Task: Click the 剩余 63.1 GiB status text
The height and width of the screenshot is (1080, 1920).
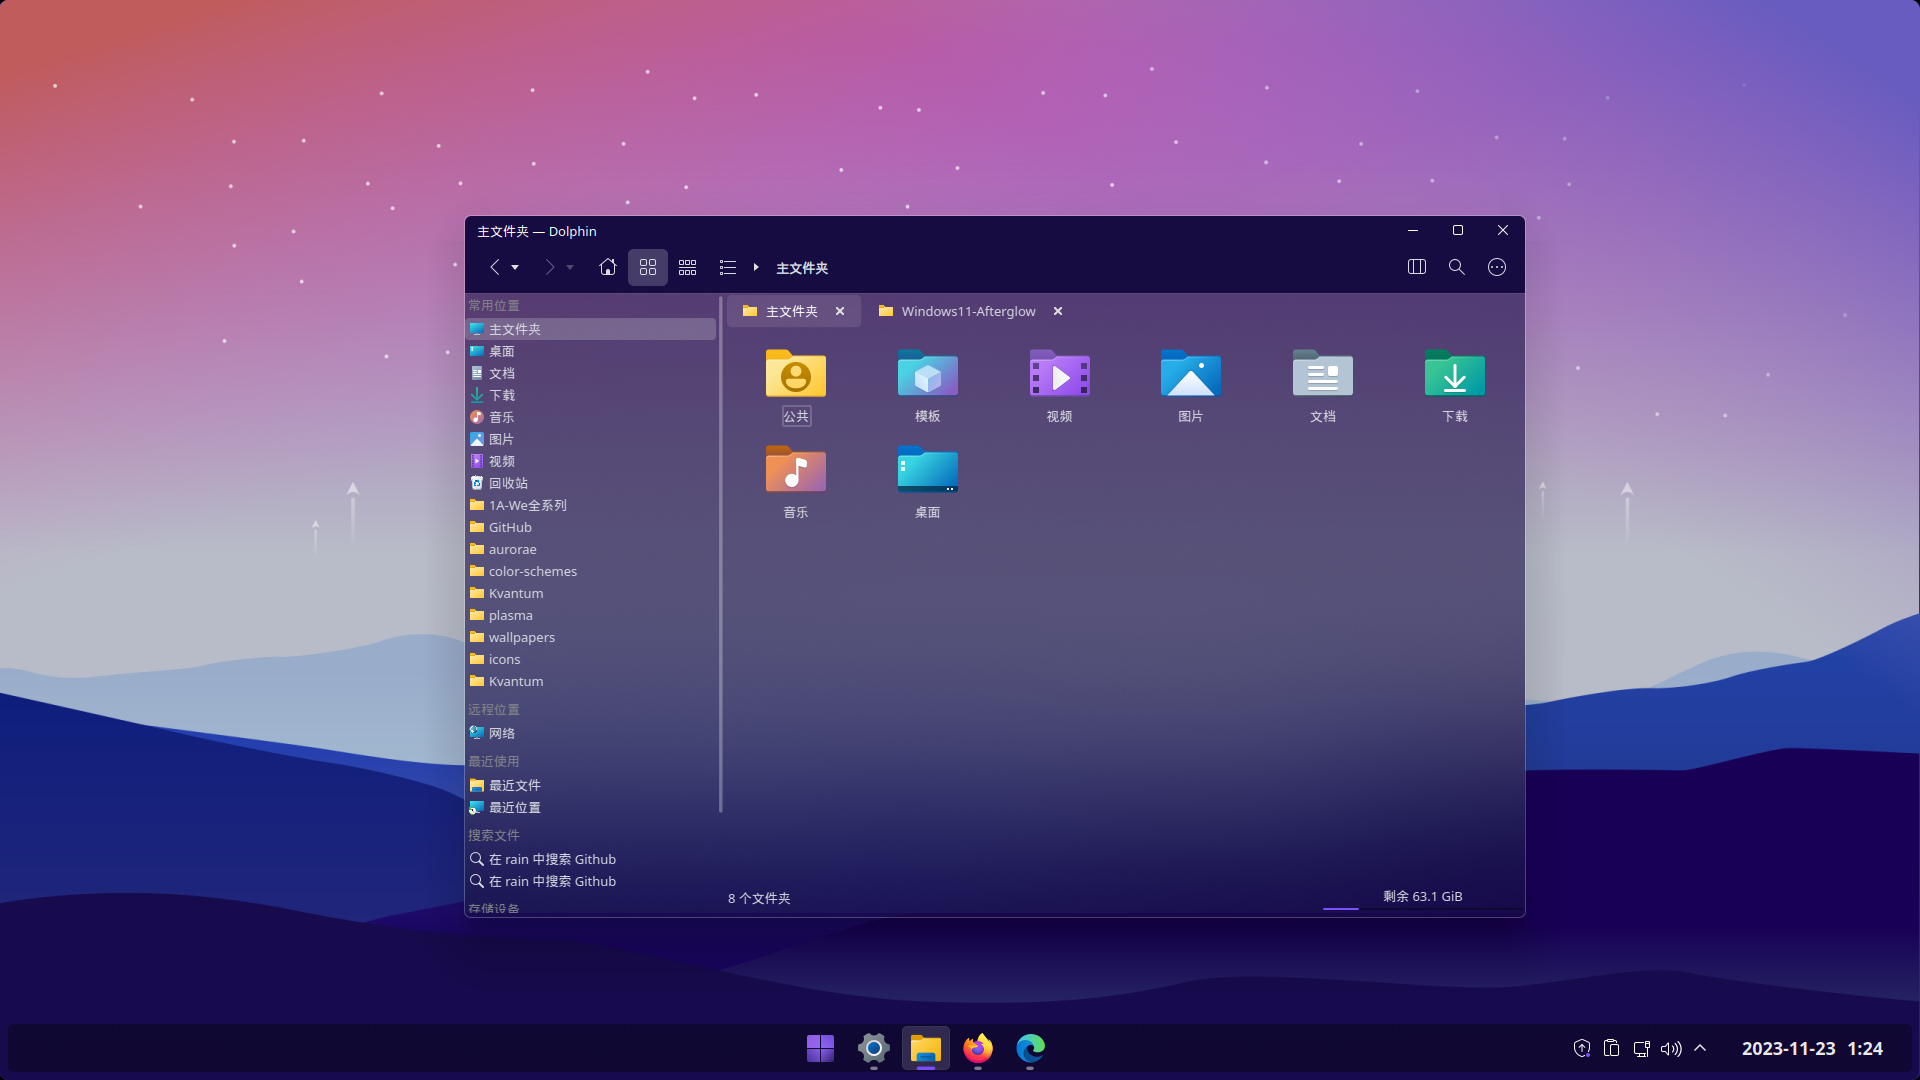Action: tap(1422, 896)
